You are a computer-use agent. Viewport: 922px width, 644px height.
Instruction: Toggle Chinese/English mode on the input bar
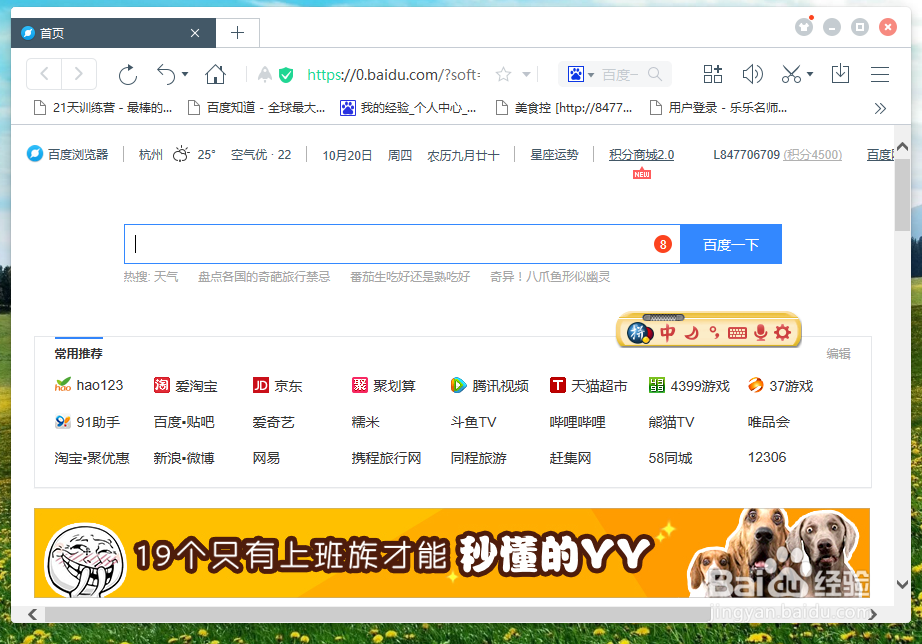coord(666,332)
